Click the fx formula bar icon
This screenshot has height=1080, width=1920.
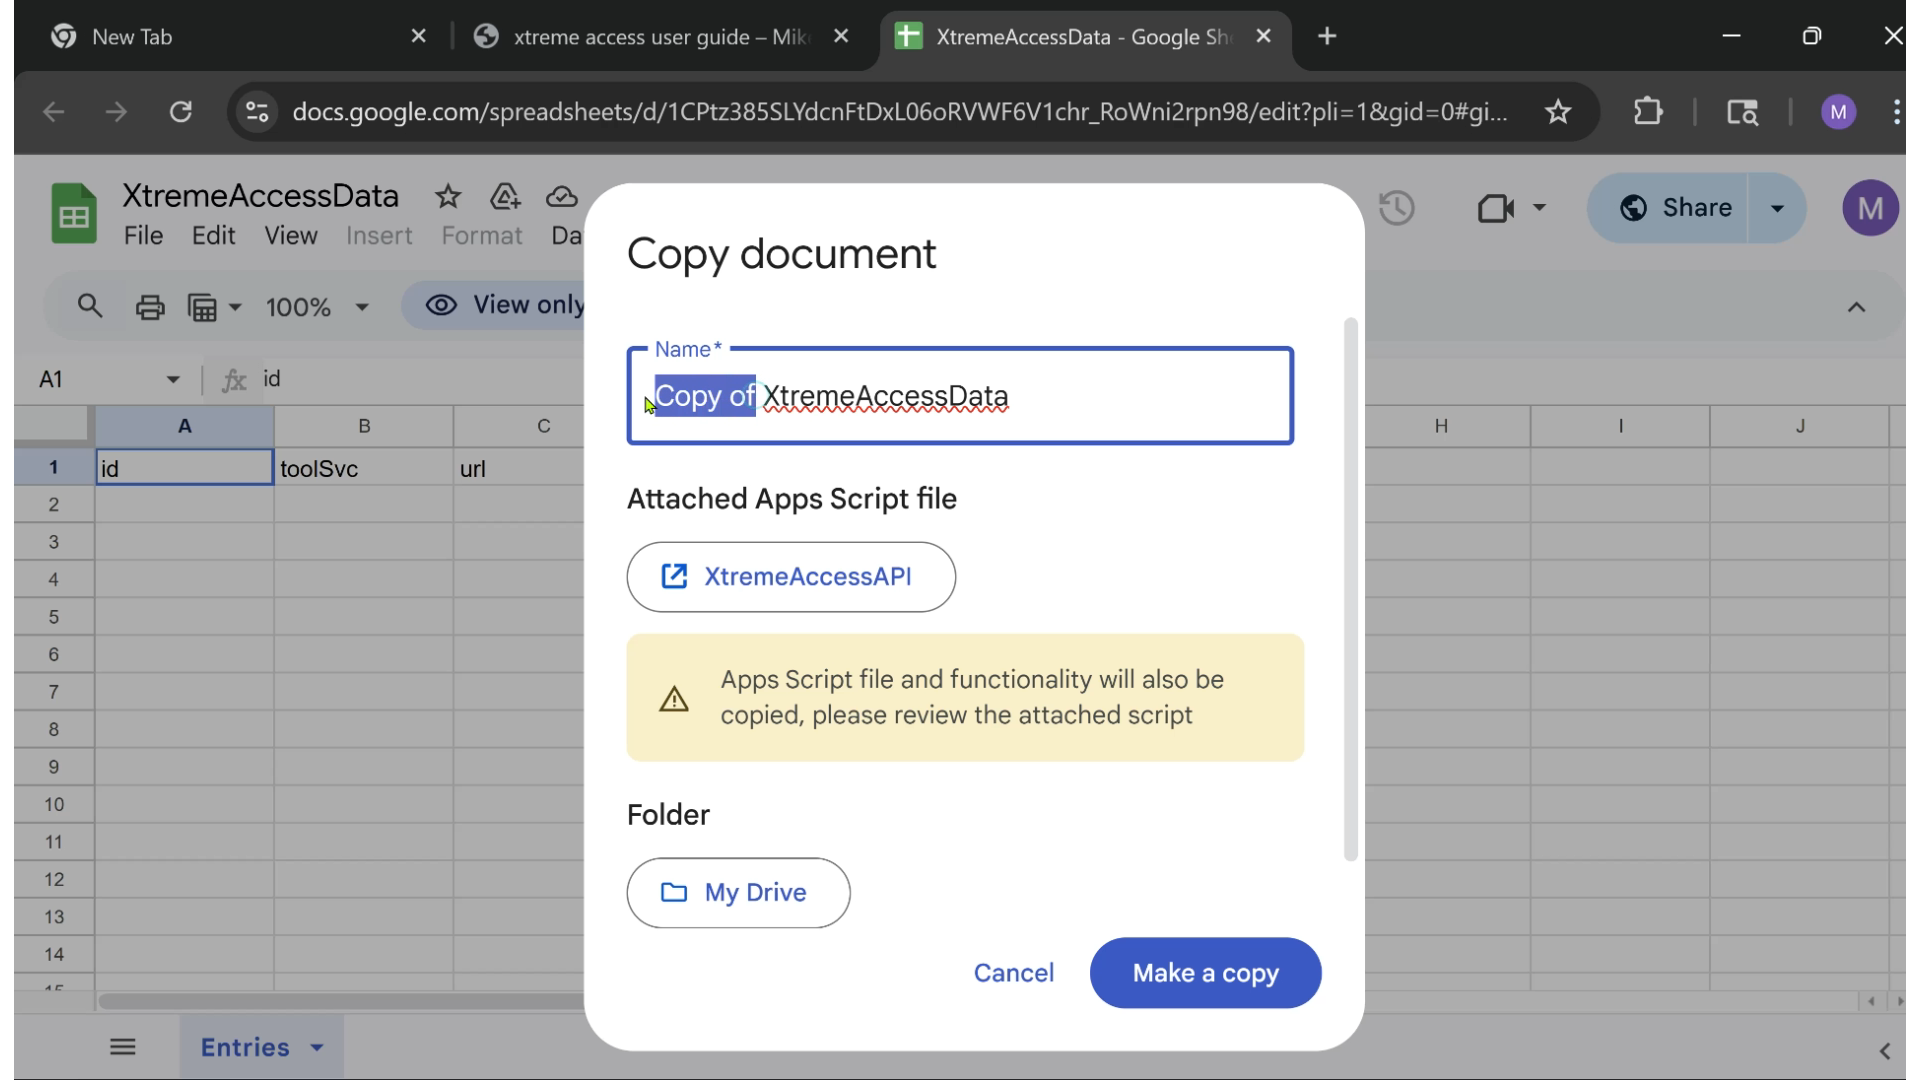pos(234,379)
